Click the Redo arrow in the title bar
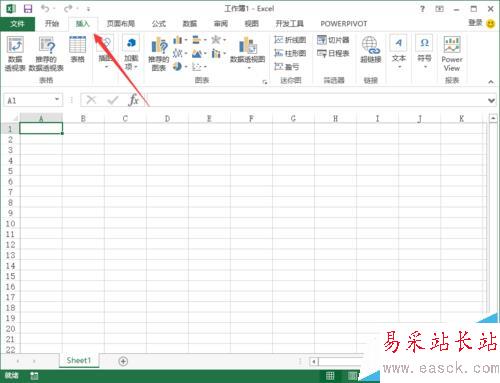 [69, 8]
